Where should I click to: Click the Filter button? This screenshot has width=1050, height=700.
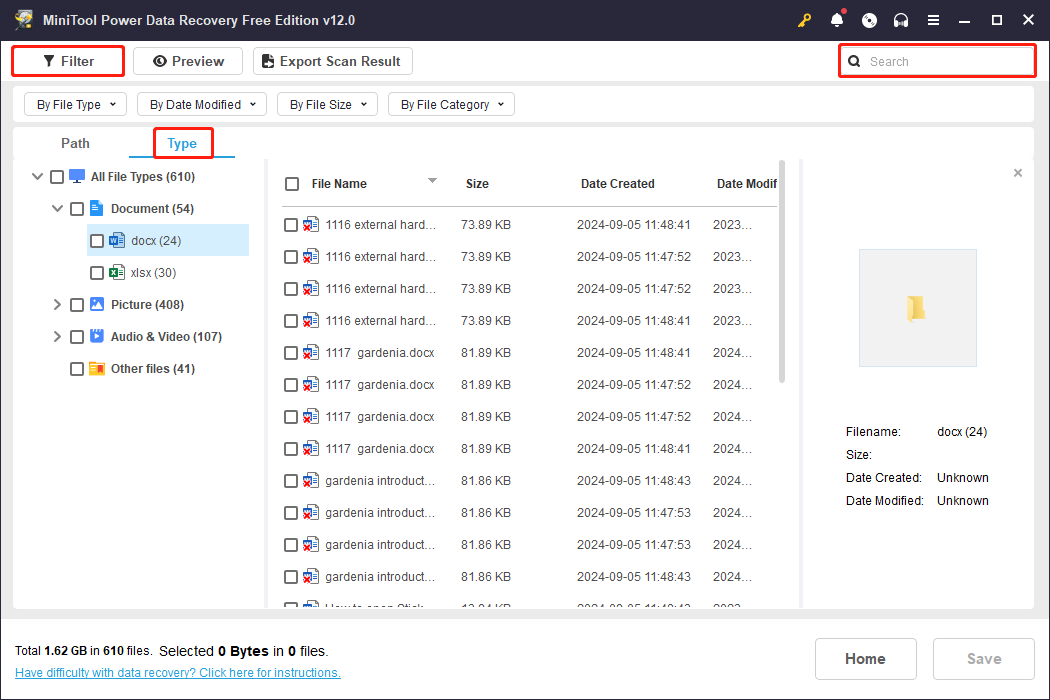[68, 62]
